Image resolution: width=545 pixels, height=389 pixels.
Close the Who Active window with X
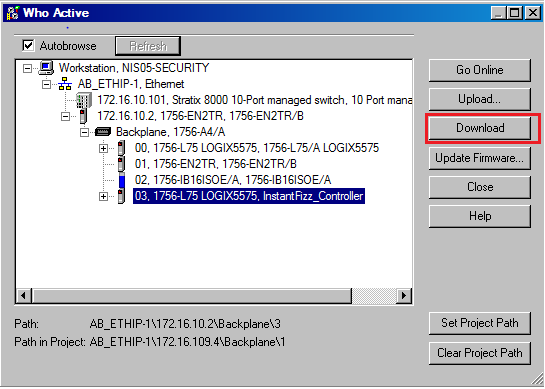[532, 13]
